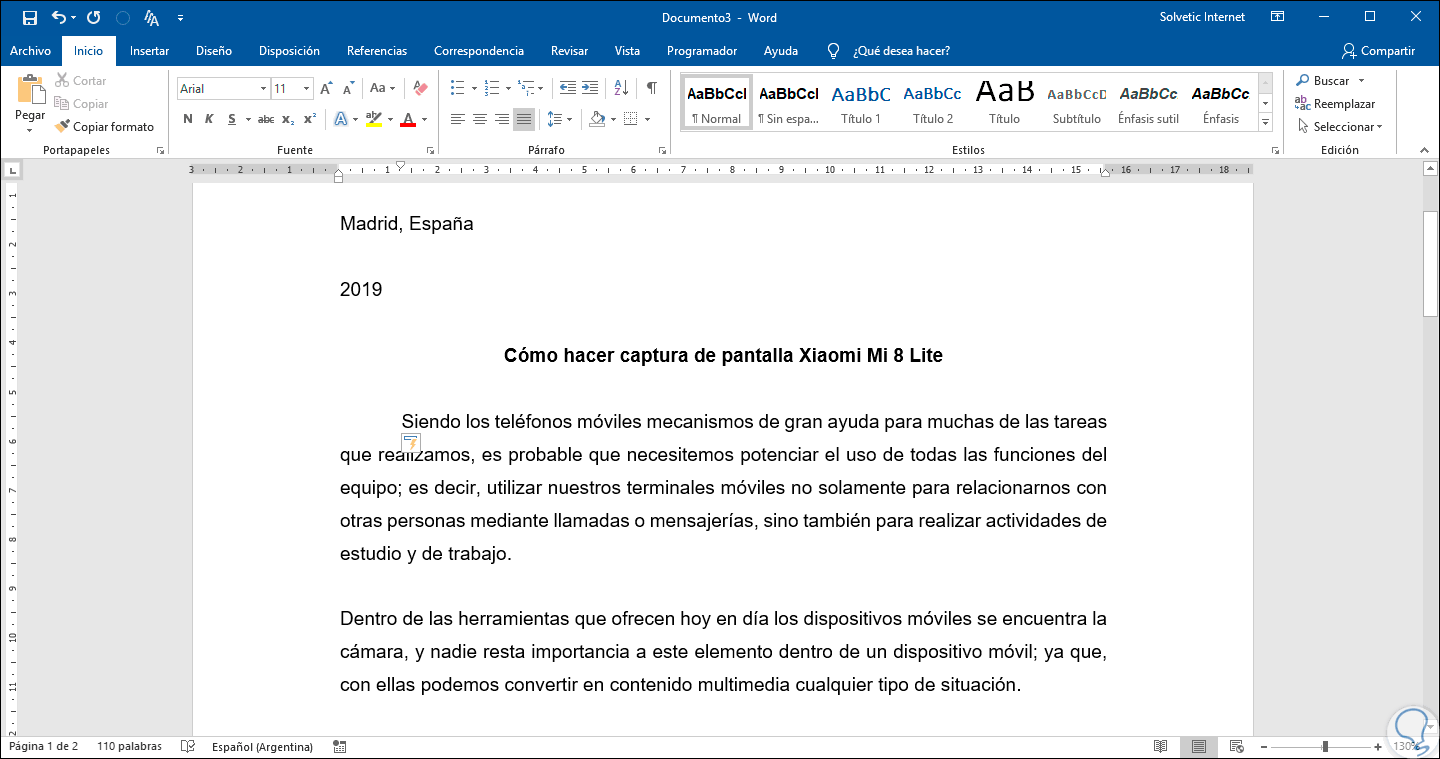Go to the Referencias tab

pyautogui.click(x=377, y=51)
